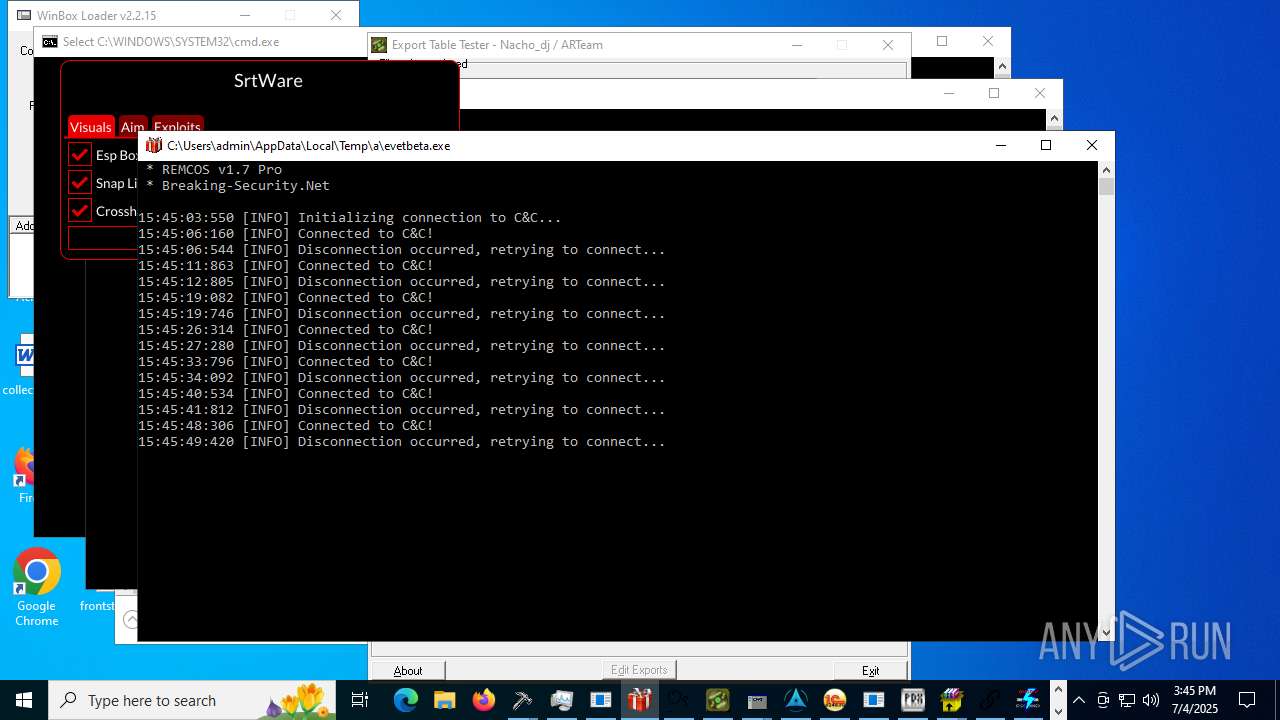This screenshot has width=1280, height=720.
Task: Open Task View from the taskbar
Action: coord(360,700)
